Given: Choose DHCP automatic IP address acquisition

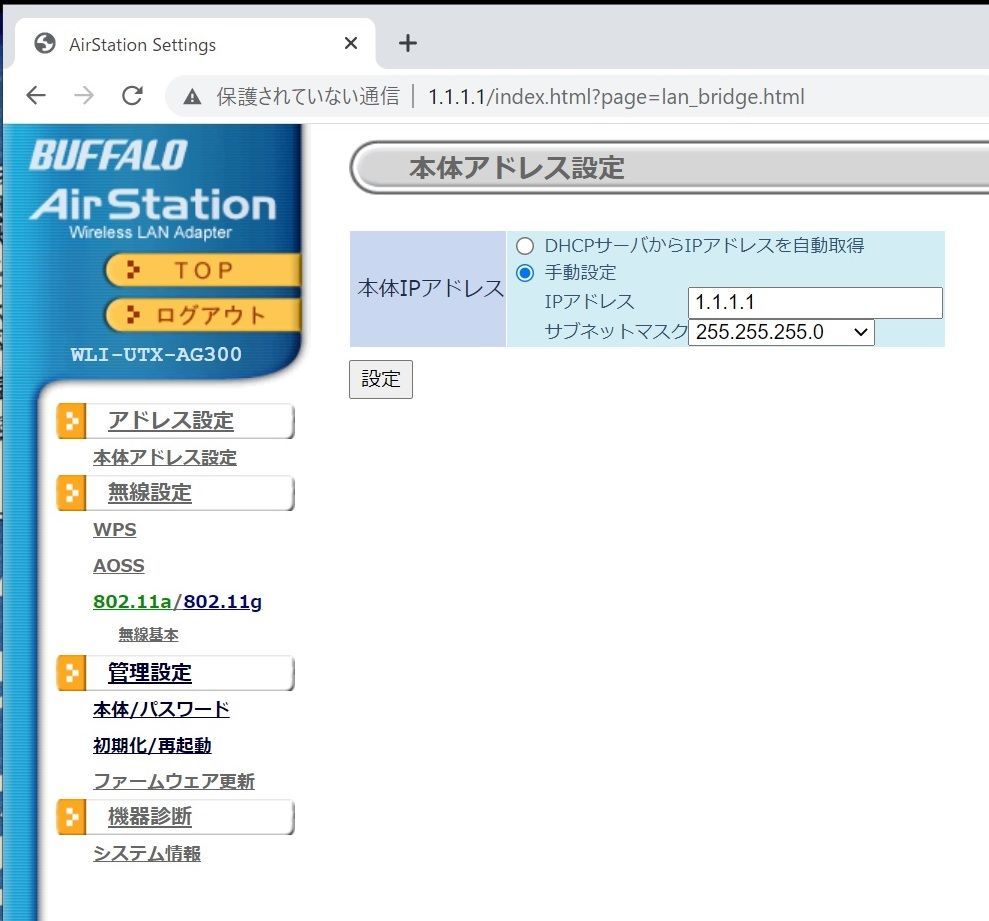Looking at the screenshot, I should coord(525,246).
